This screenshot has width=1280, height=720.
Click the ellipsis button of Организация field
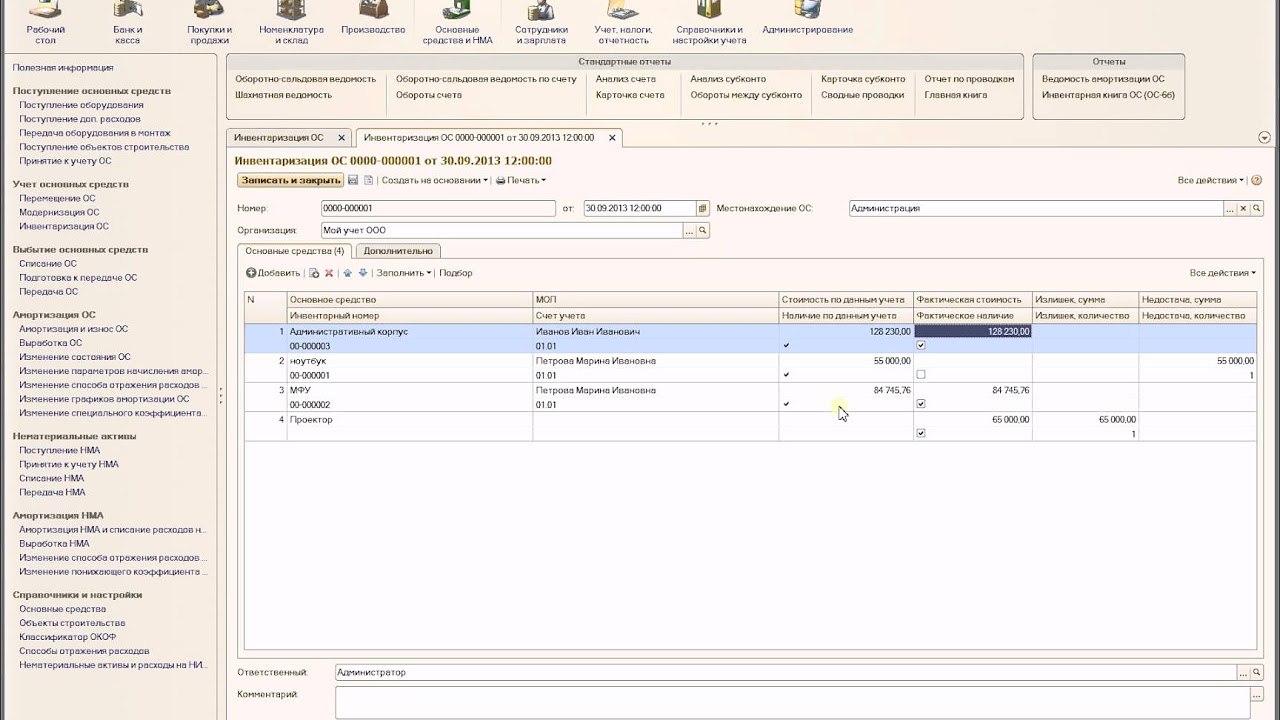[689, 230]
